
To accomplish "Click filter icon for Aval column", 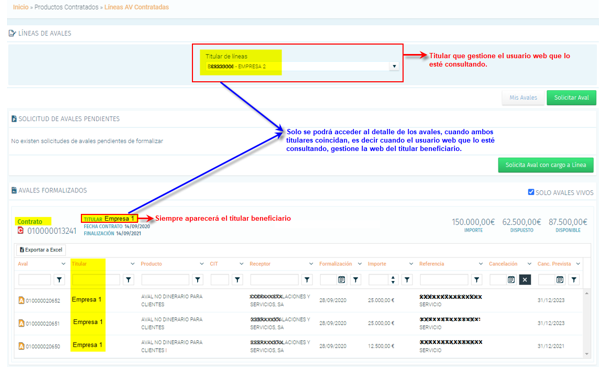I will click(59, 279).
